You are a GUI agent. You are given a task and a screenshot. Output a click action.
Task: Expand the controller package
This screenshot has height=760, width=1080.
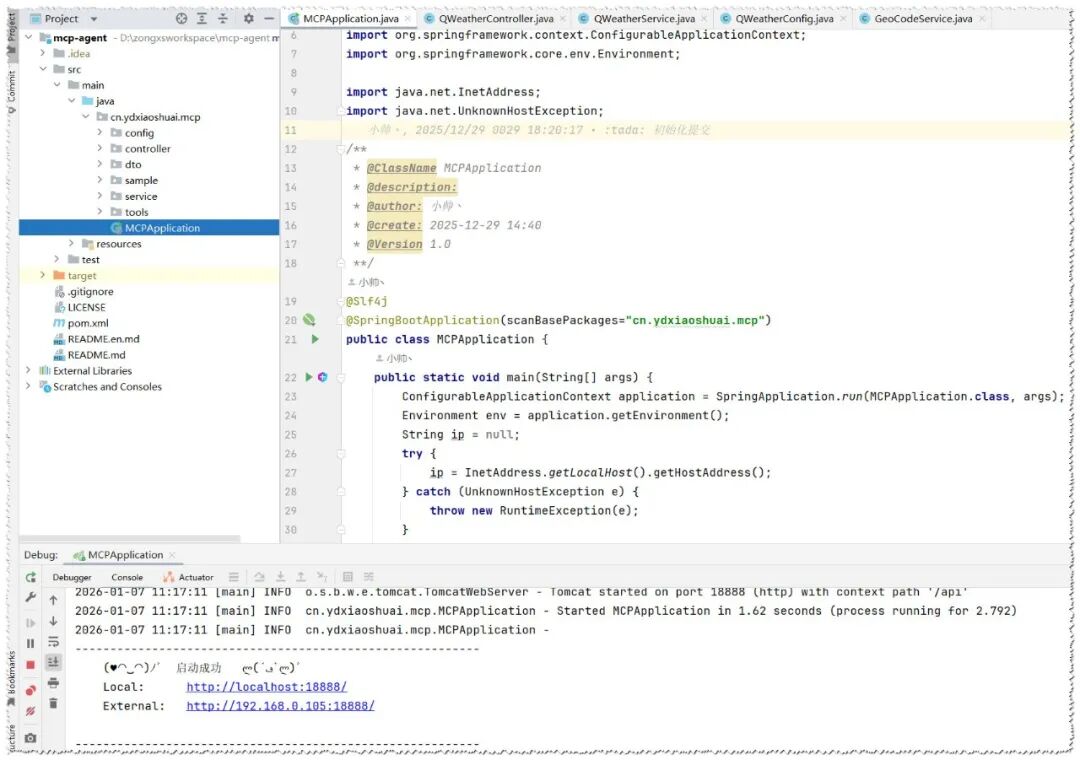[x=100, y=148]
